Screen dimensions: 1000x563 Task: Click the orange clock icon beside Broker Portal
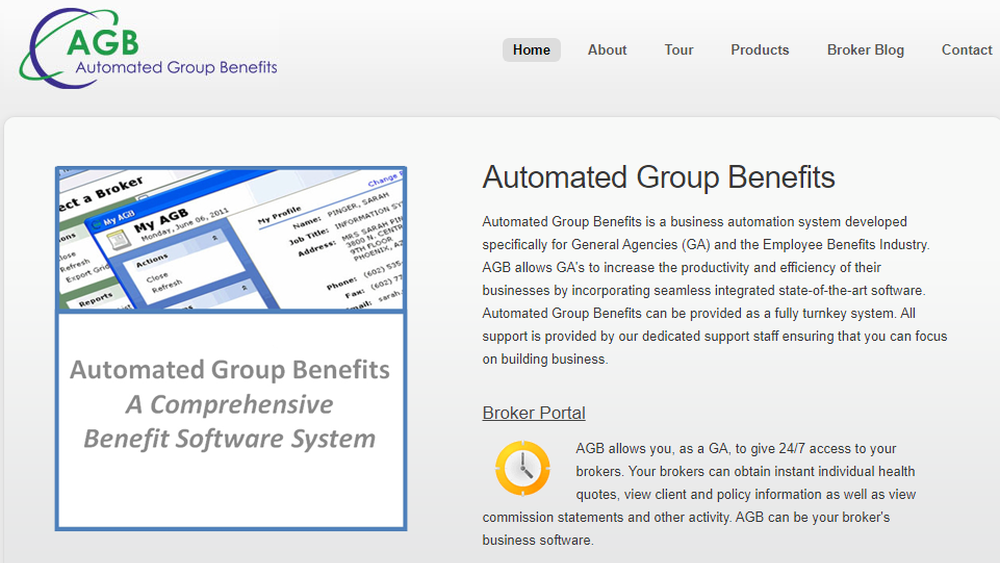(522, 468)
